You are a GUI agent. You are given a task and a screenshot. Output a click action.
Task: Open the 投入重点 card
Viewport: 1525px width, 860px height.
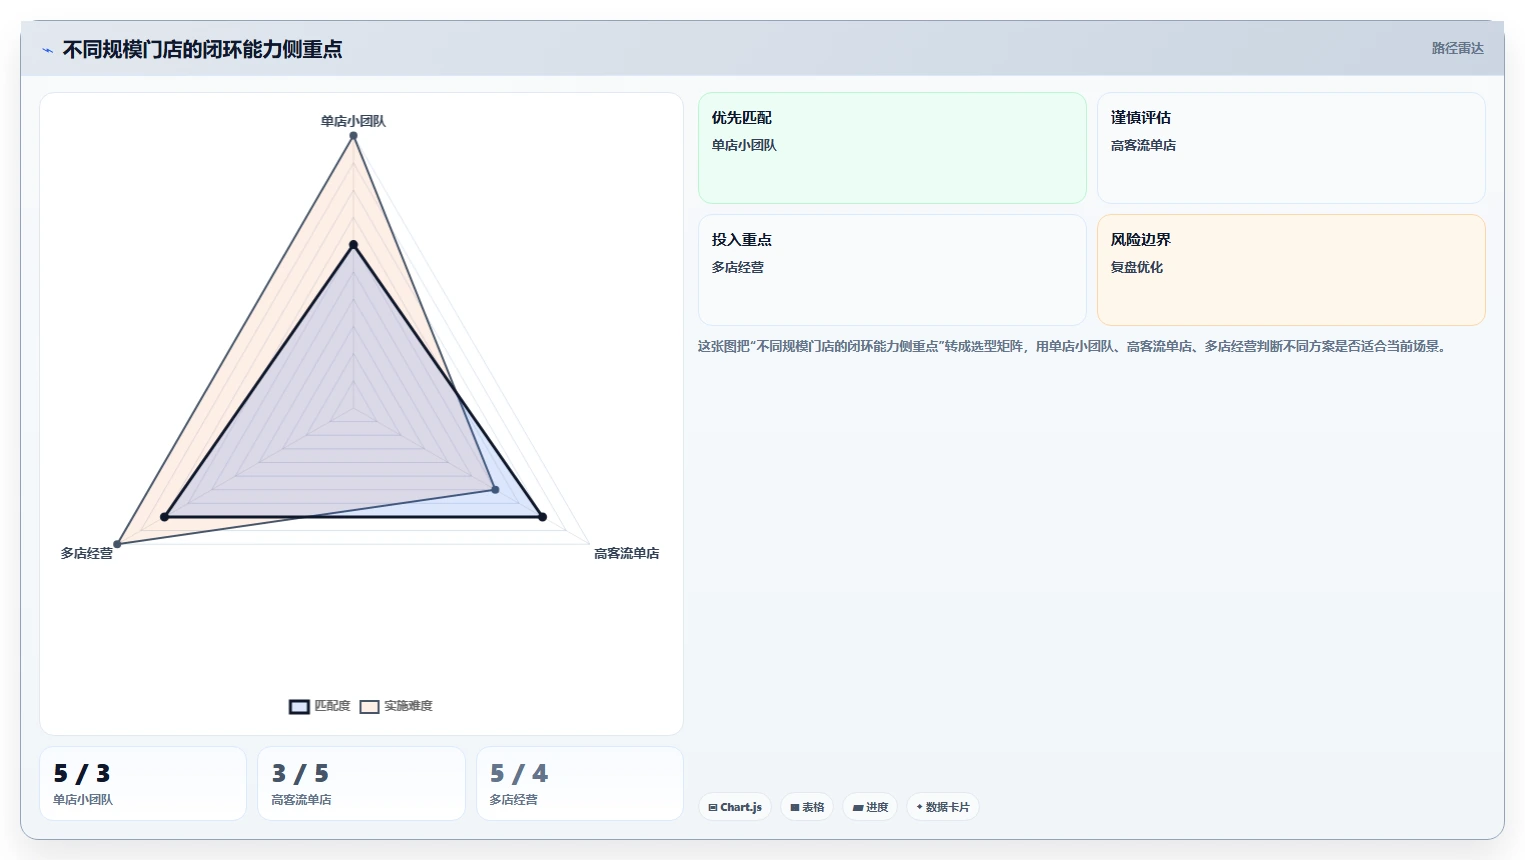(x=892, y=270)
